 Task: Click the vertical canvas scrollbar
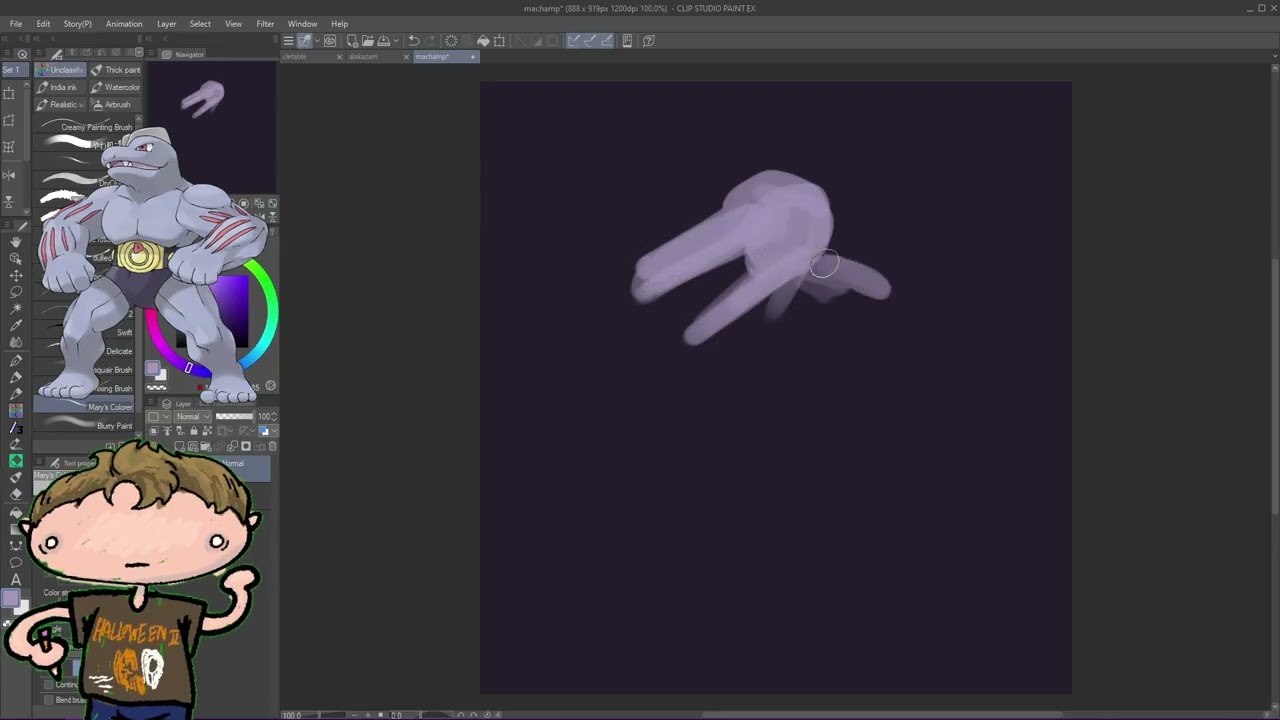pyautogui.click(x=1275, y=385)
